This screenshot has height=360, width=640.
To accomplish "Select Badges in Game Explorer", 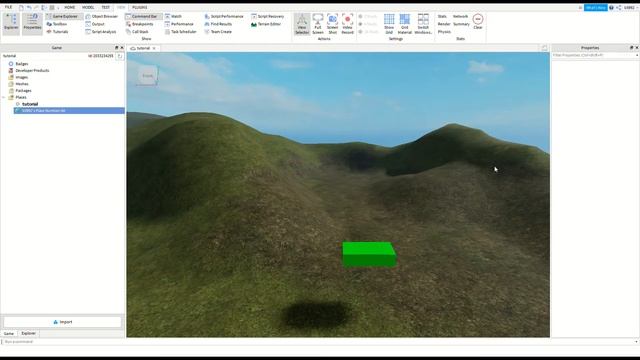I will [22, 64].
